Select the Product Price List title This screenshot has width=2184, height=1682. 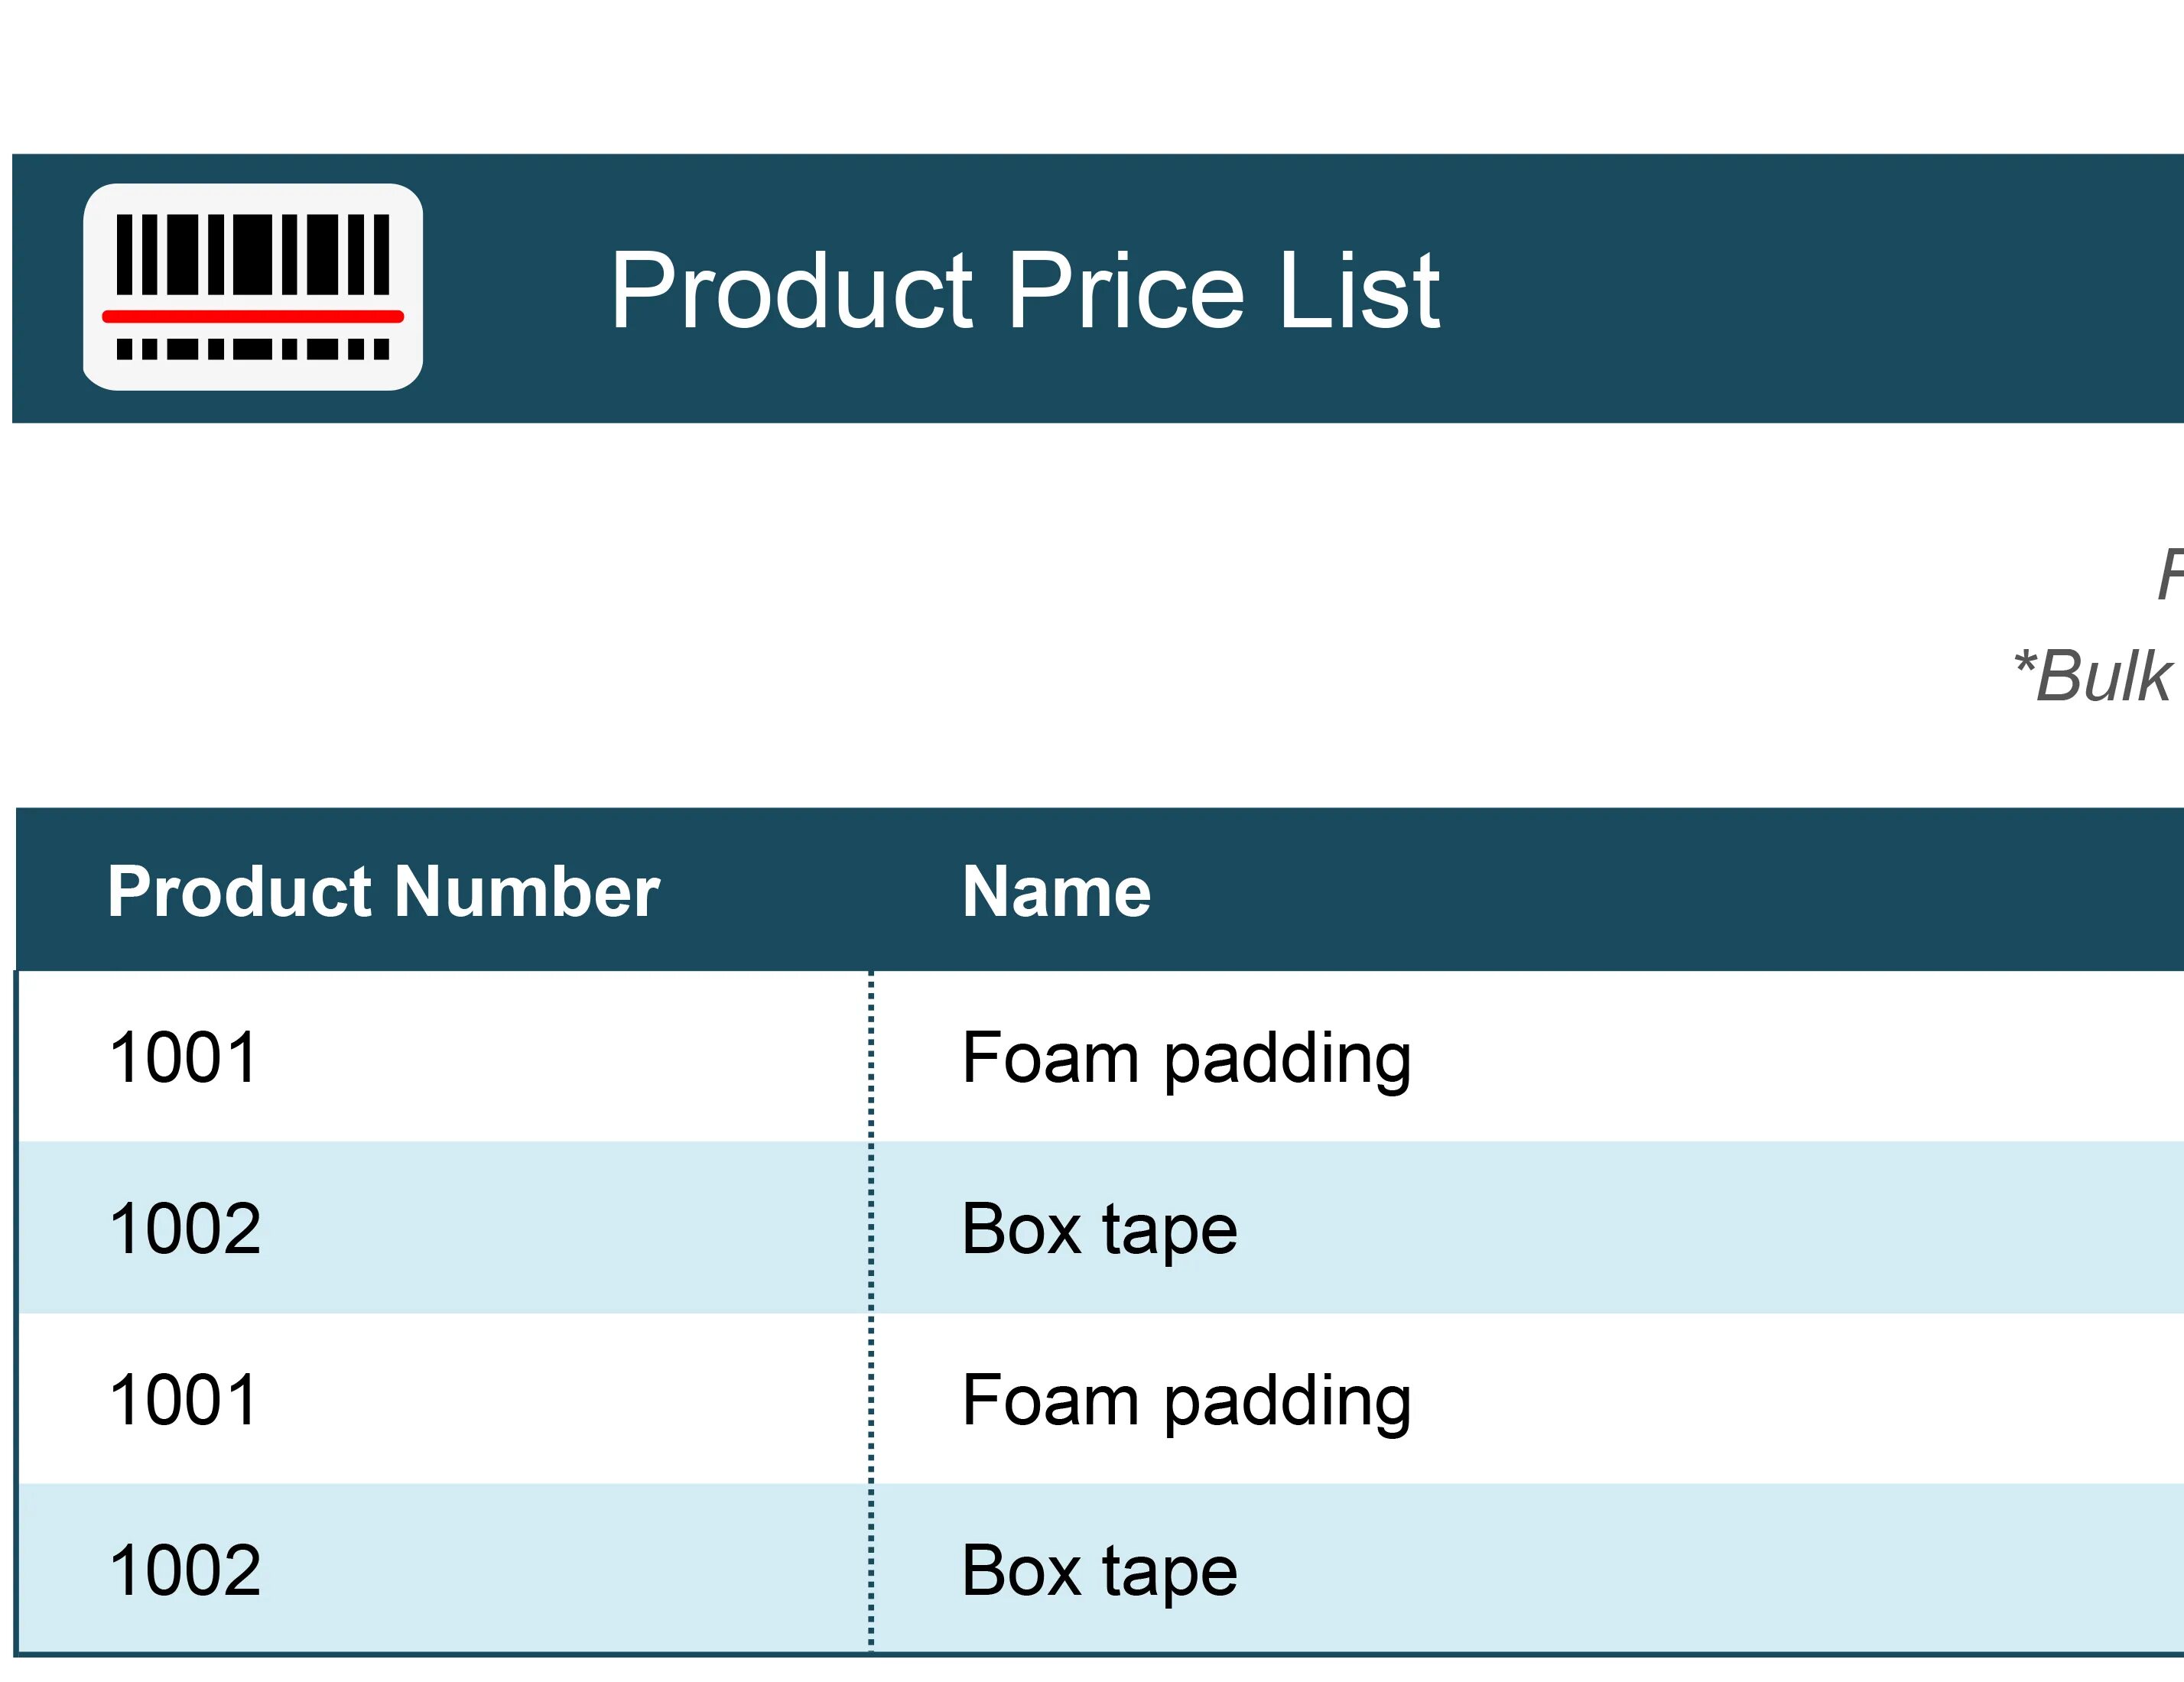(1025, 290)
